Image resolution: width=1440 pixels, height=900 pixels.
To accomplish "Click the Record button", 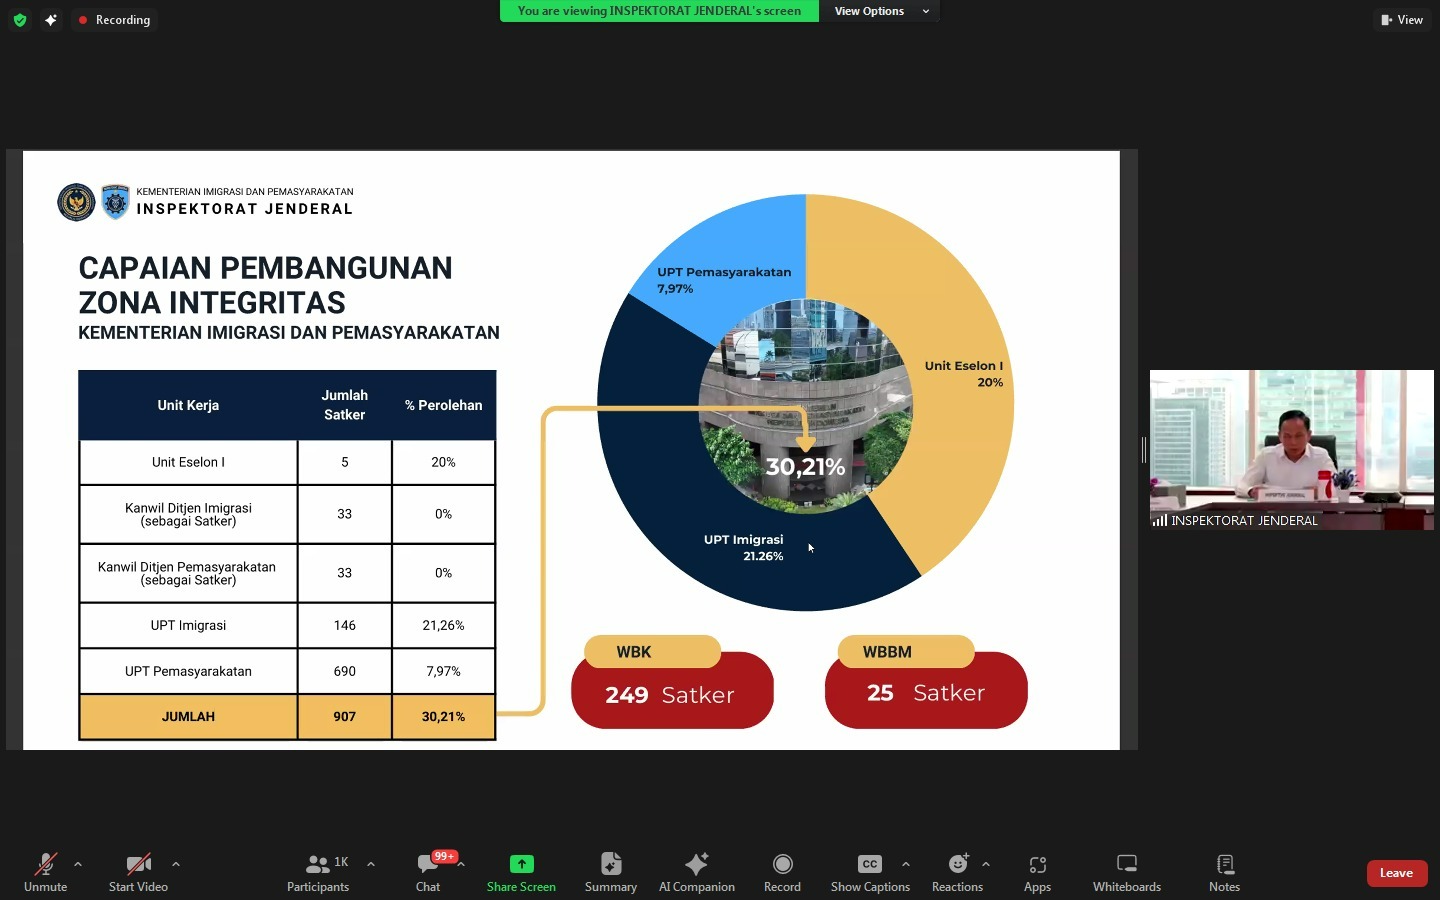I will coord(782,871).
